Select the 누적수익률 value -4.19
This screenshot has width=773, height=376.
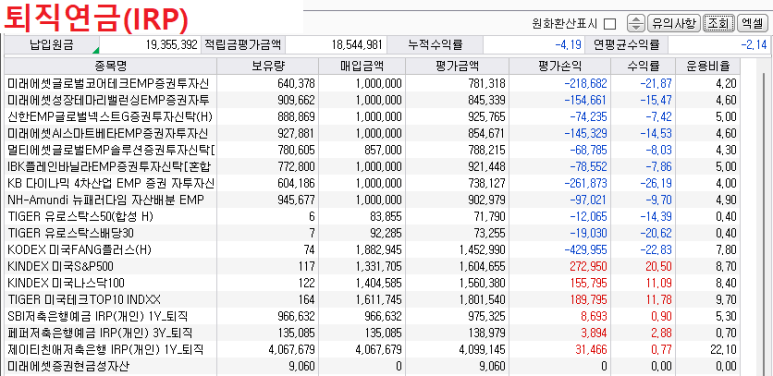coord(568,45)
